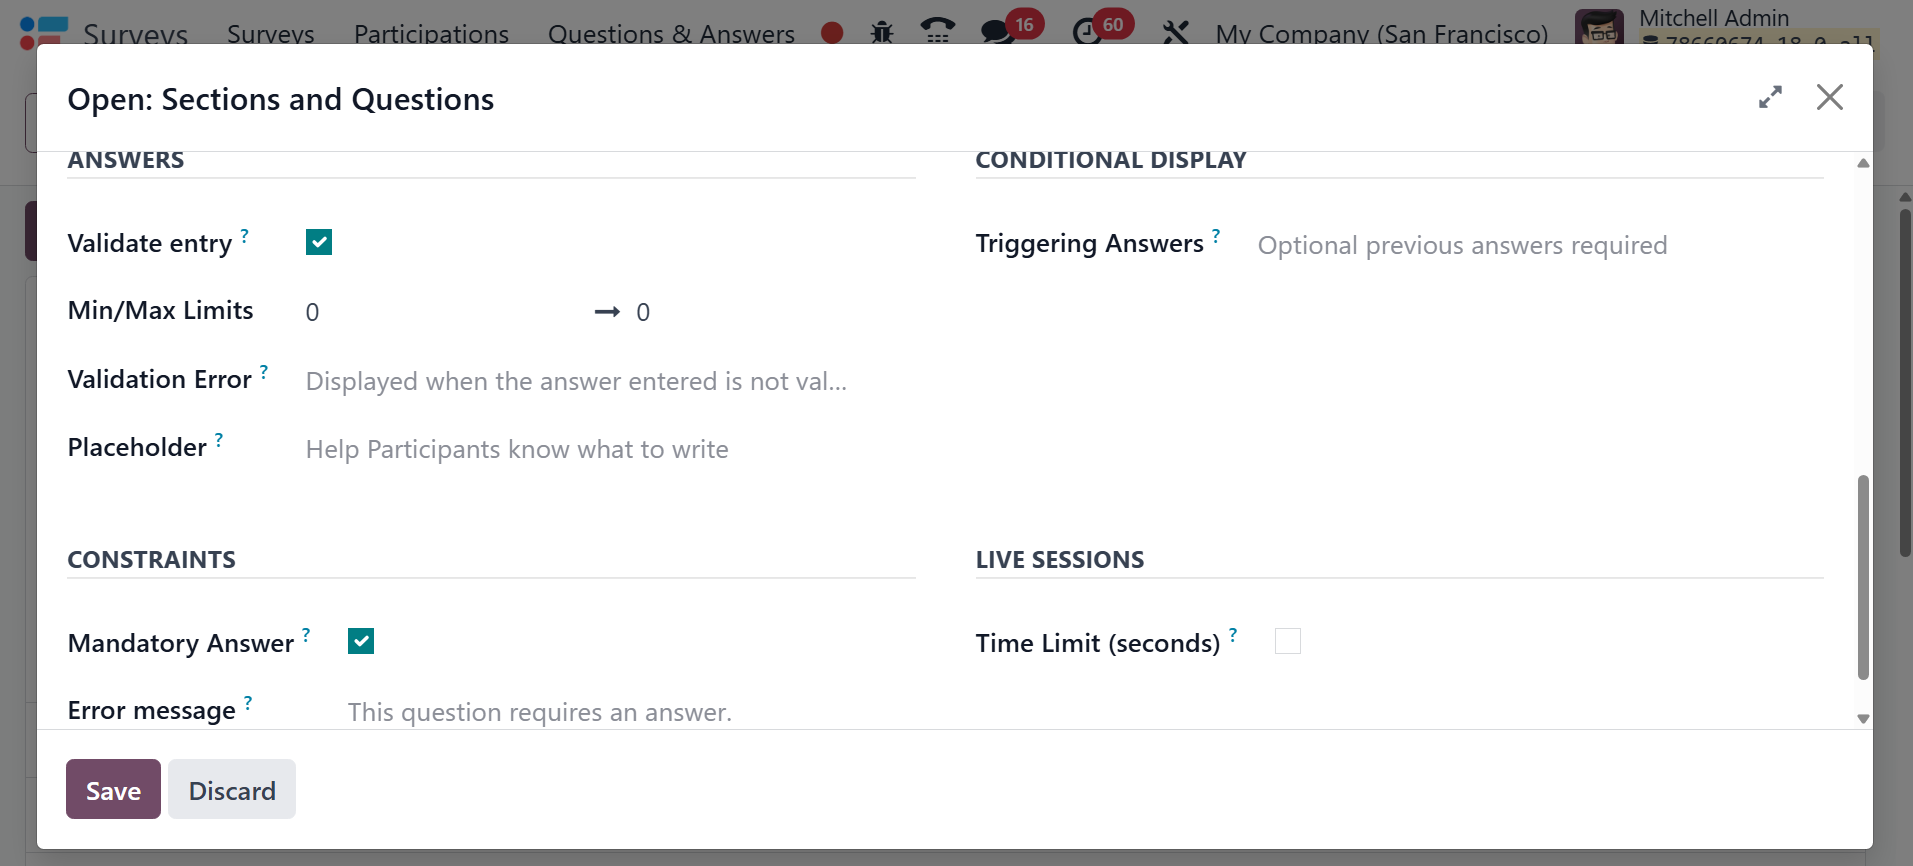Click the red recording indicator icon
The image size is (1913, 866).
click(832, 33)
